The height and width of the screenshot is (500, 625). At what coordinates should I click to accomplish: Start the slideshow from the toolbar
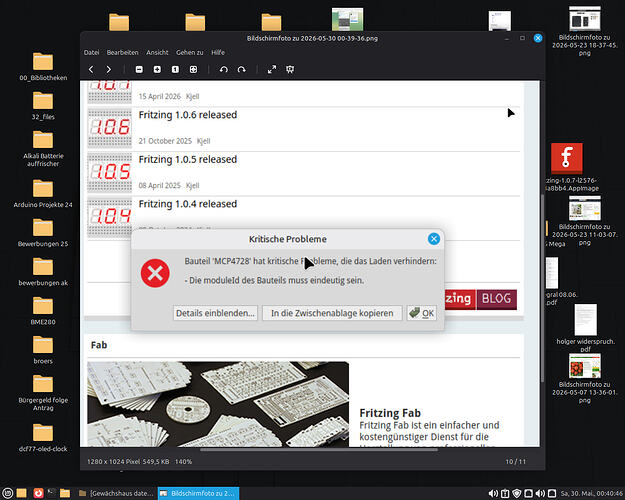click(290, 69)
